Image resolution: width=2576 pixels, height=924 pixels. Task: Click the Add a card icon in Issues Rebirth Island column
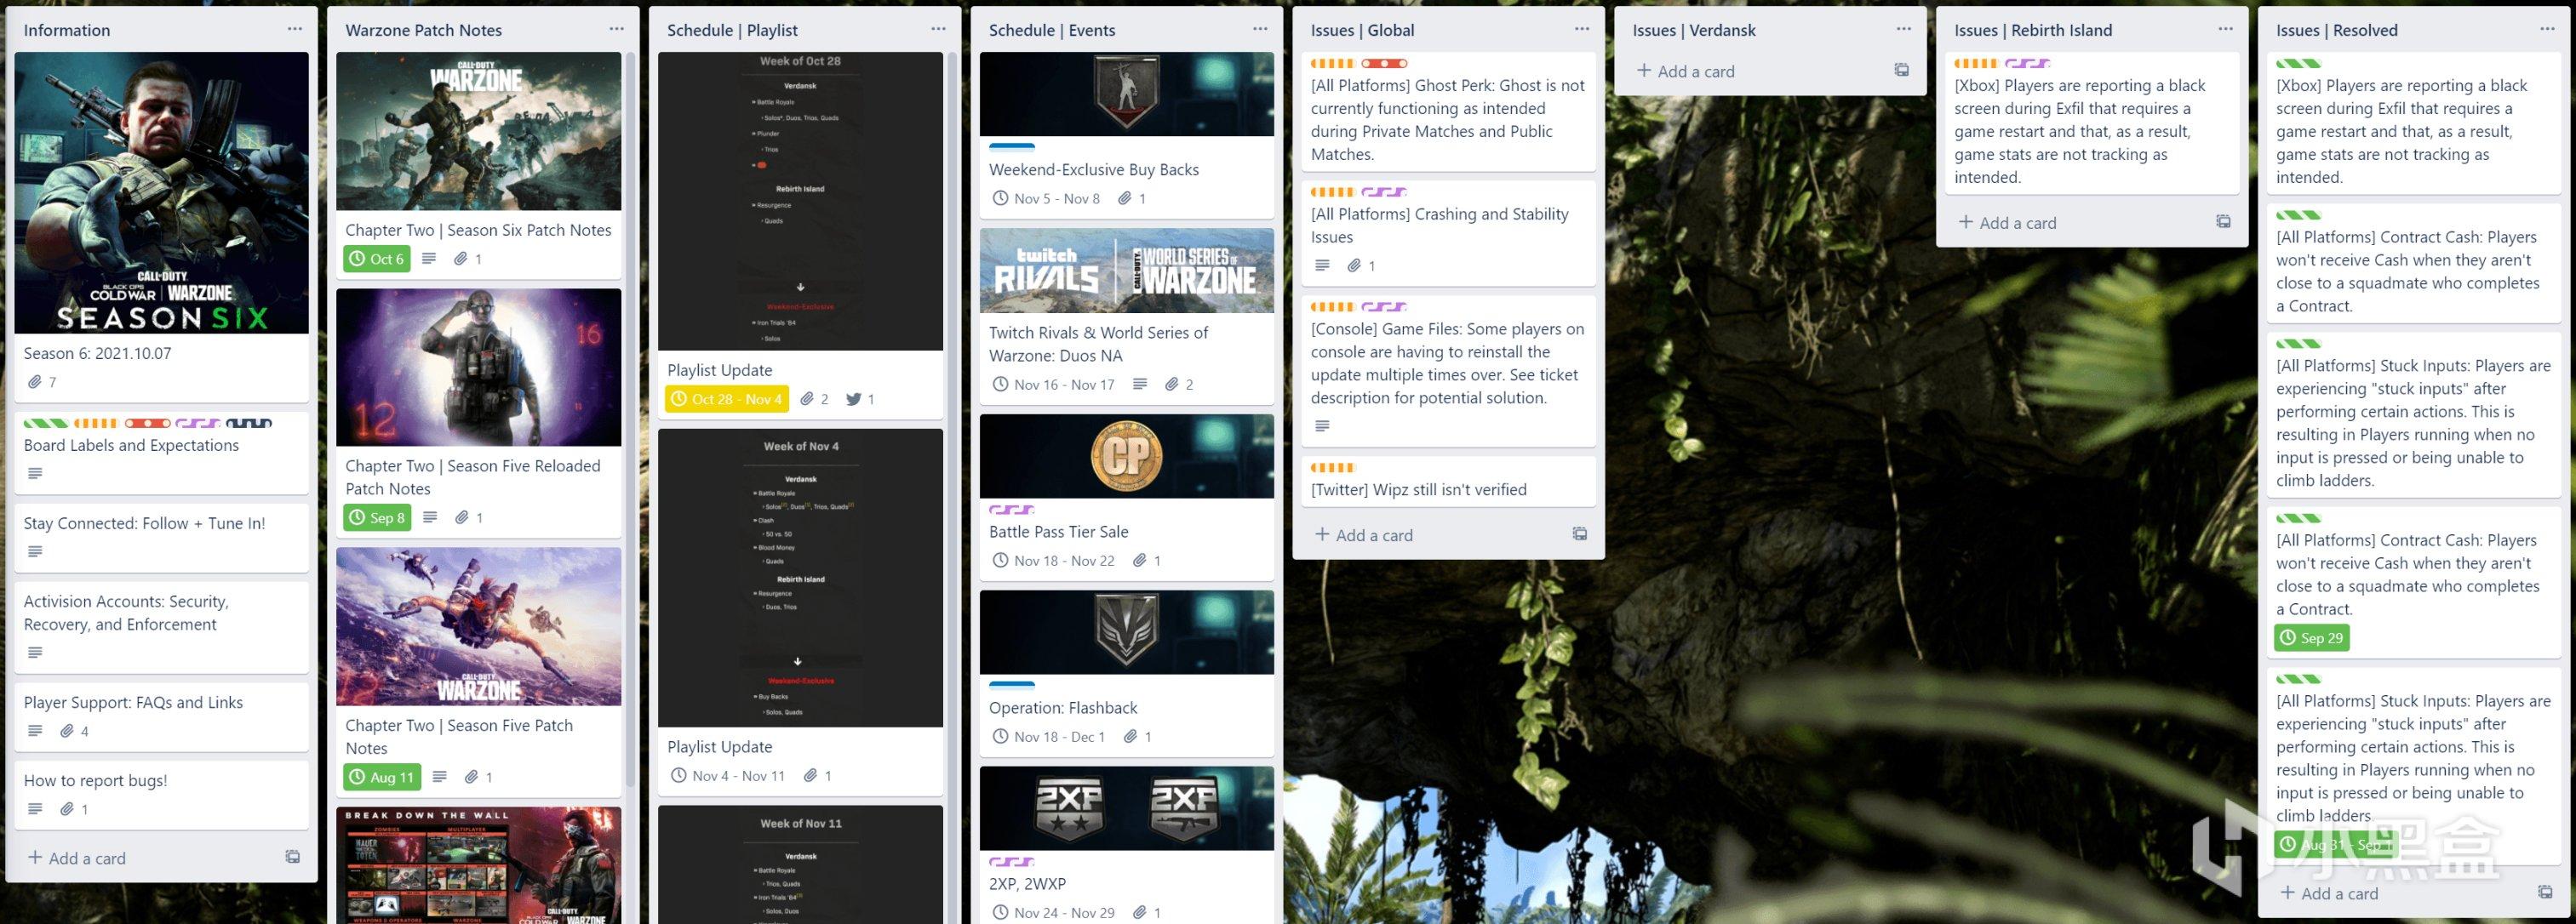click(x=2004, y=221)
